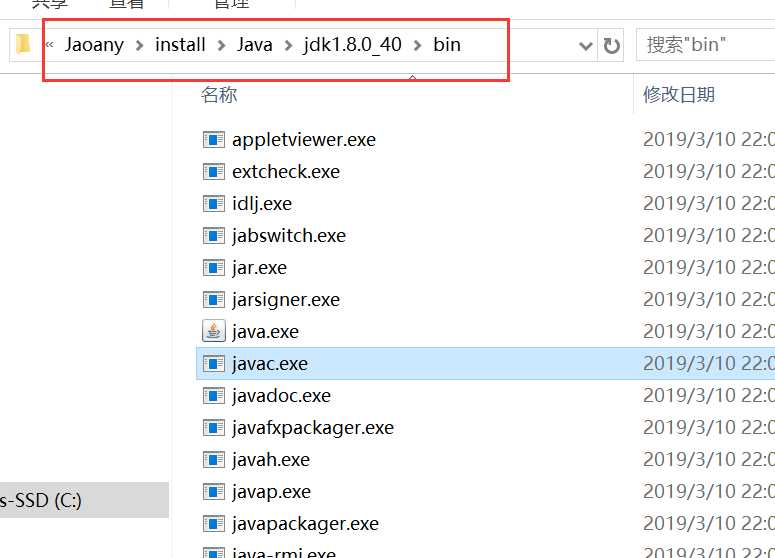The width and height of the screenshot is (775, 558).
Task: Go to jdk1.8.0_40 in the breadcrumb
Action: coord(352,45)
